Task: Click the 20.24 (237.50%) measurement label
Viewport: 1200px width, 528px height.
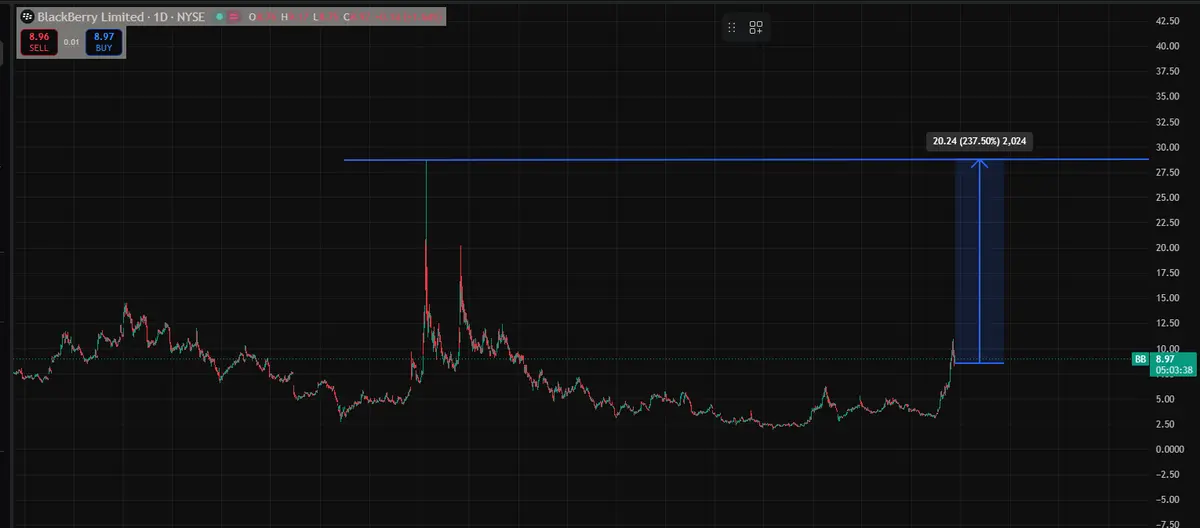Action: (979, 142)
